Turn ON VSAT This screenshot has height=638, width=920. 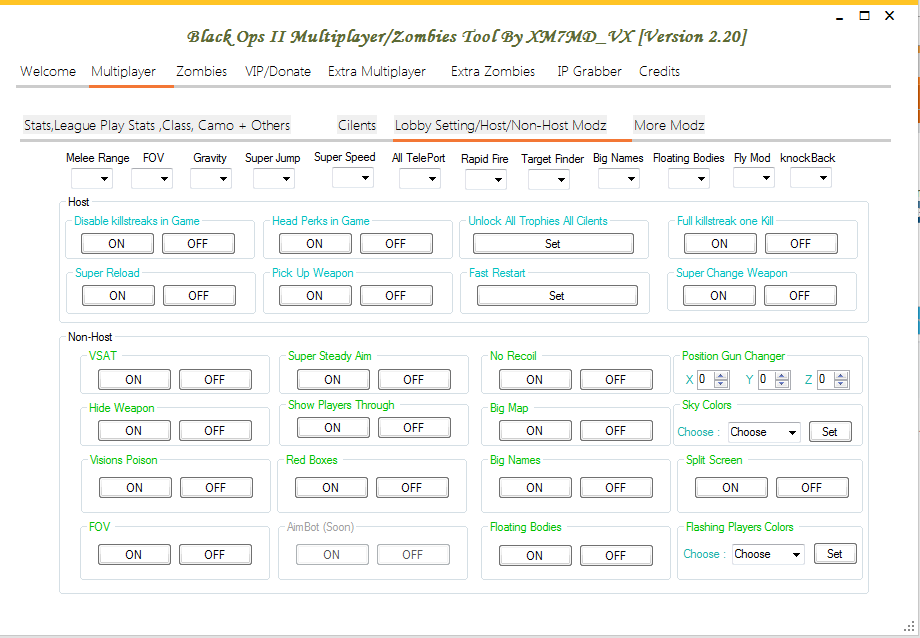(134, 380)
